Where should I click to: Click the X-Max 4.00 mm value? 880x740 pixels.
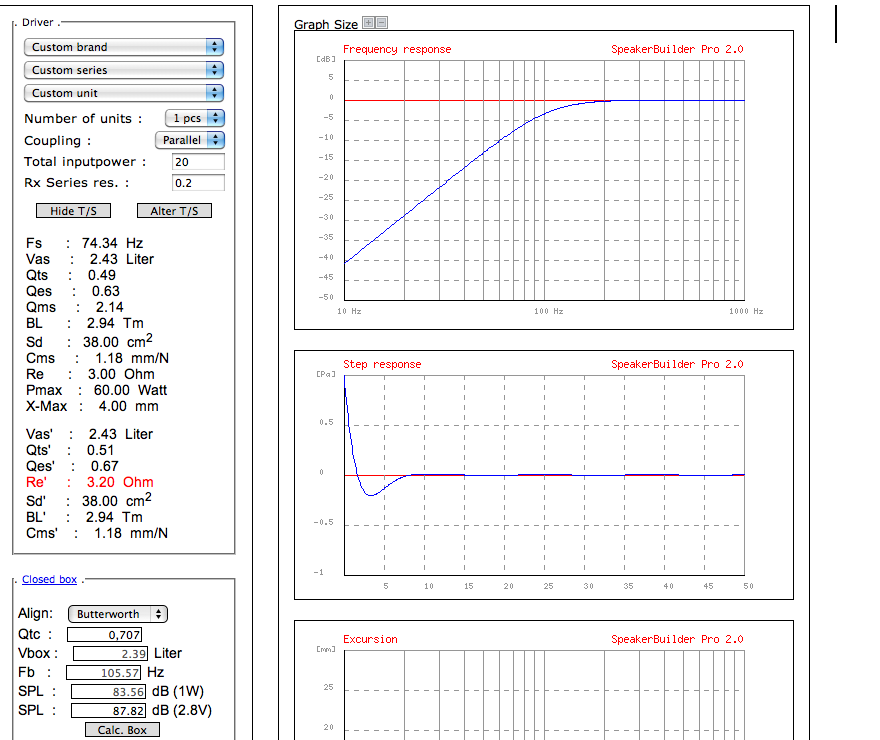(92, 407)
